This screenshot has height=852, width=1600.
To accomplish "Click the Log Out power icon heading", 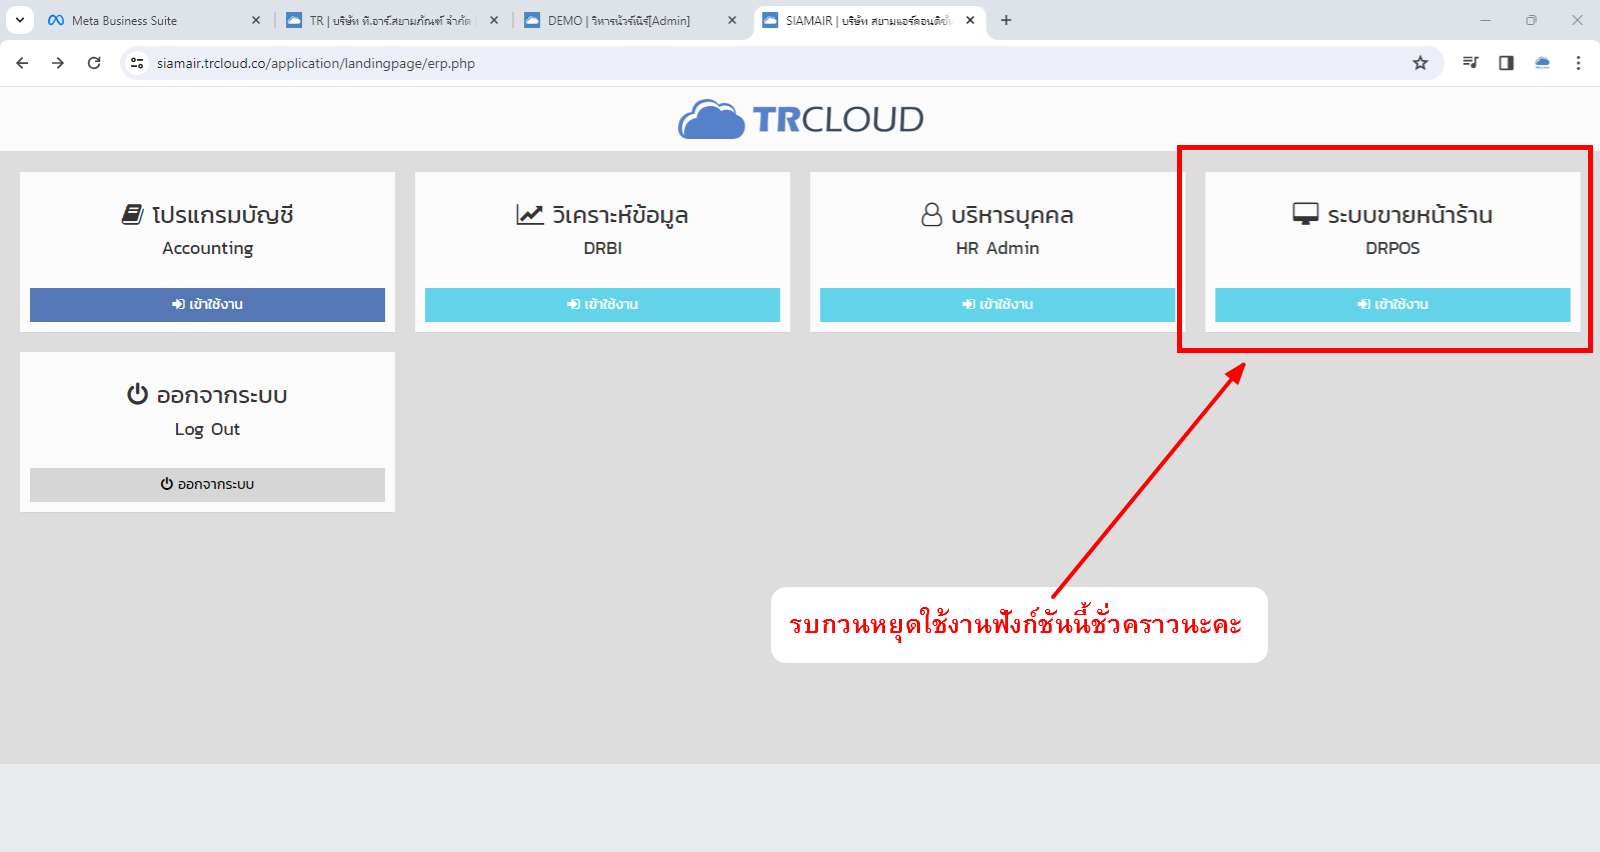I will [137, 394].
